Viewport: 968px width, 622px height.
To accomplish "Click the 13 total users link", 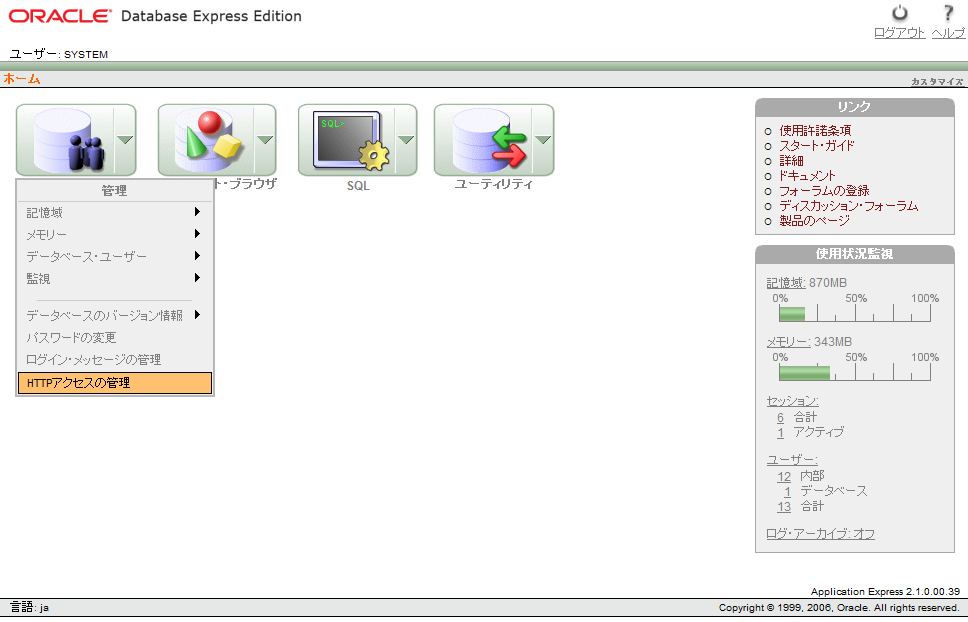I will click(x=784, y=507).
